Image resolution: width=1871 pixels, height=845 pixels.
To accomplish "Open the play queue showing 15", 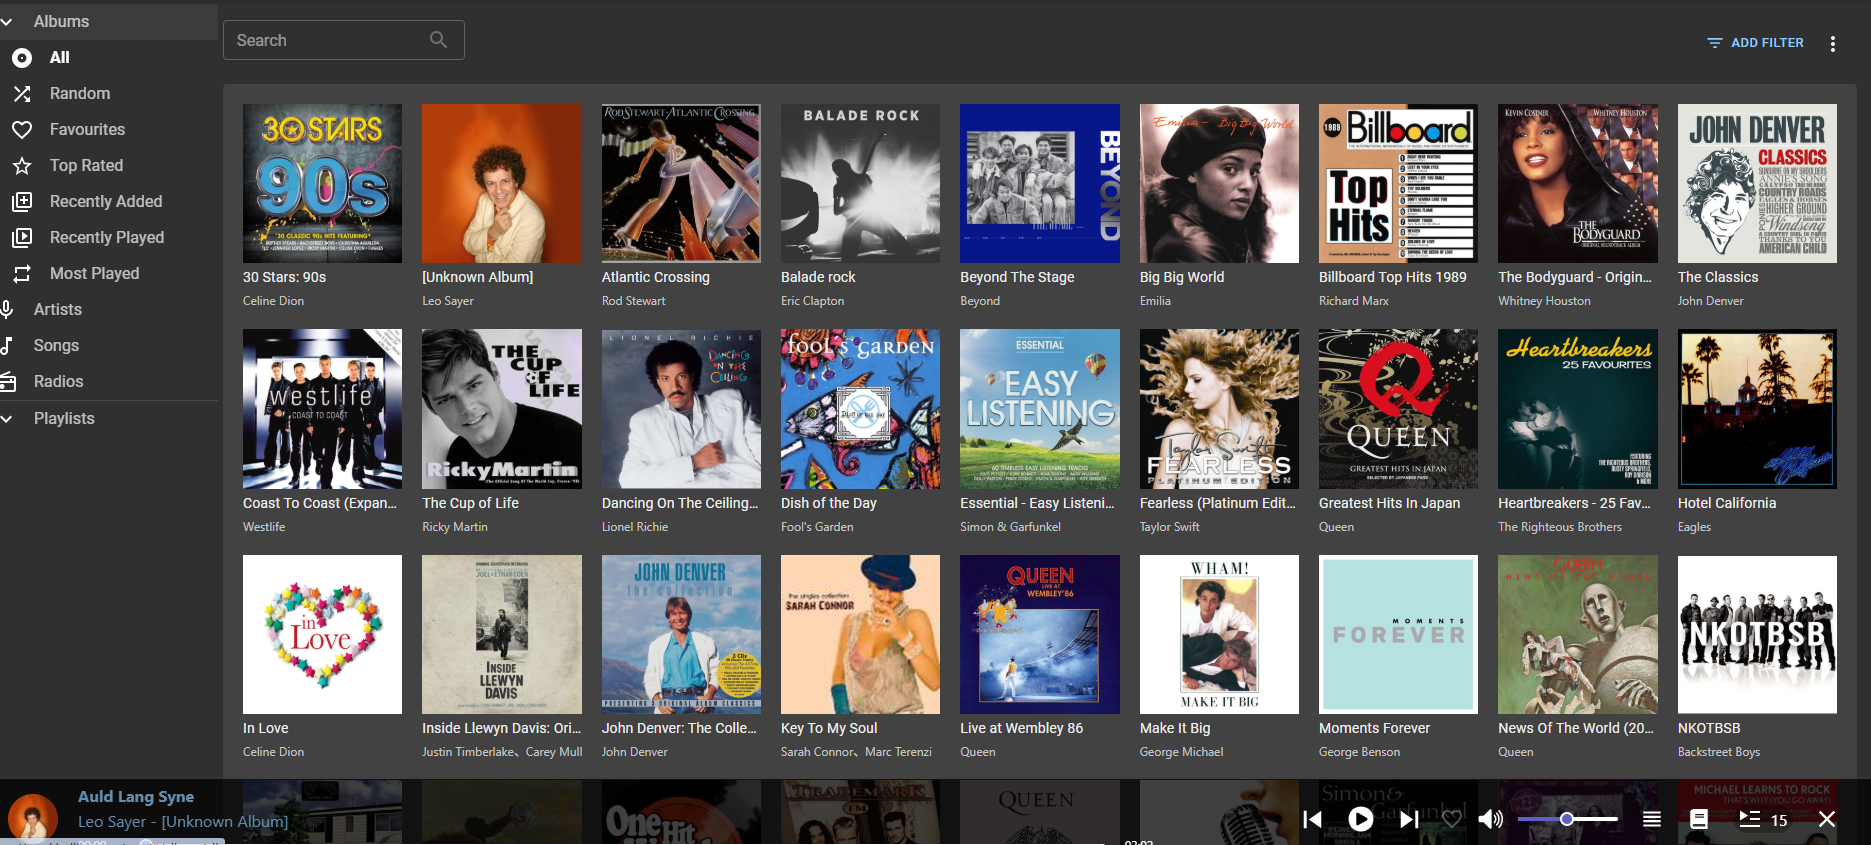I will coord(1762,819).
